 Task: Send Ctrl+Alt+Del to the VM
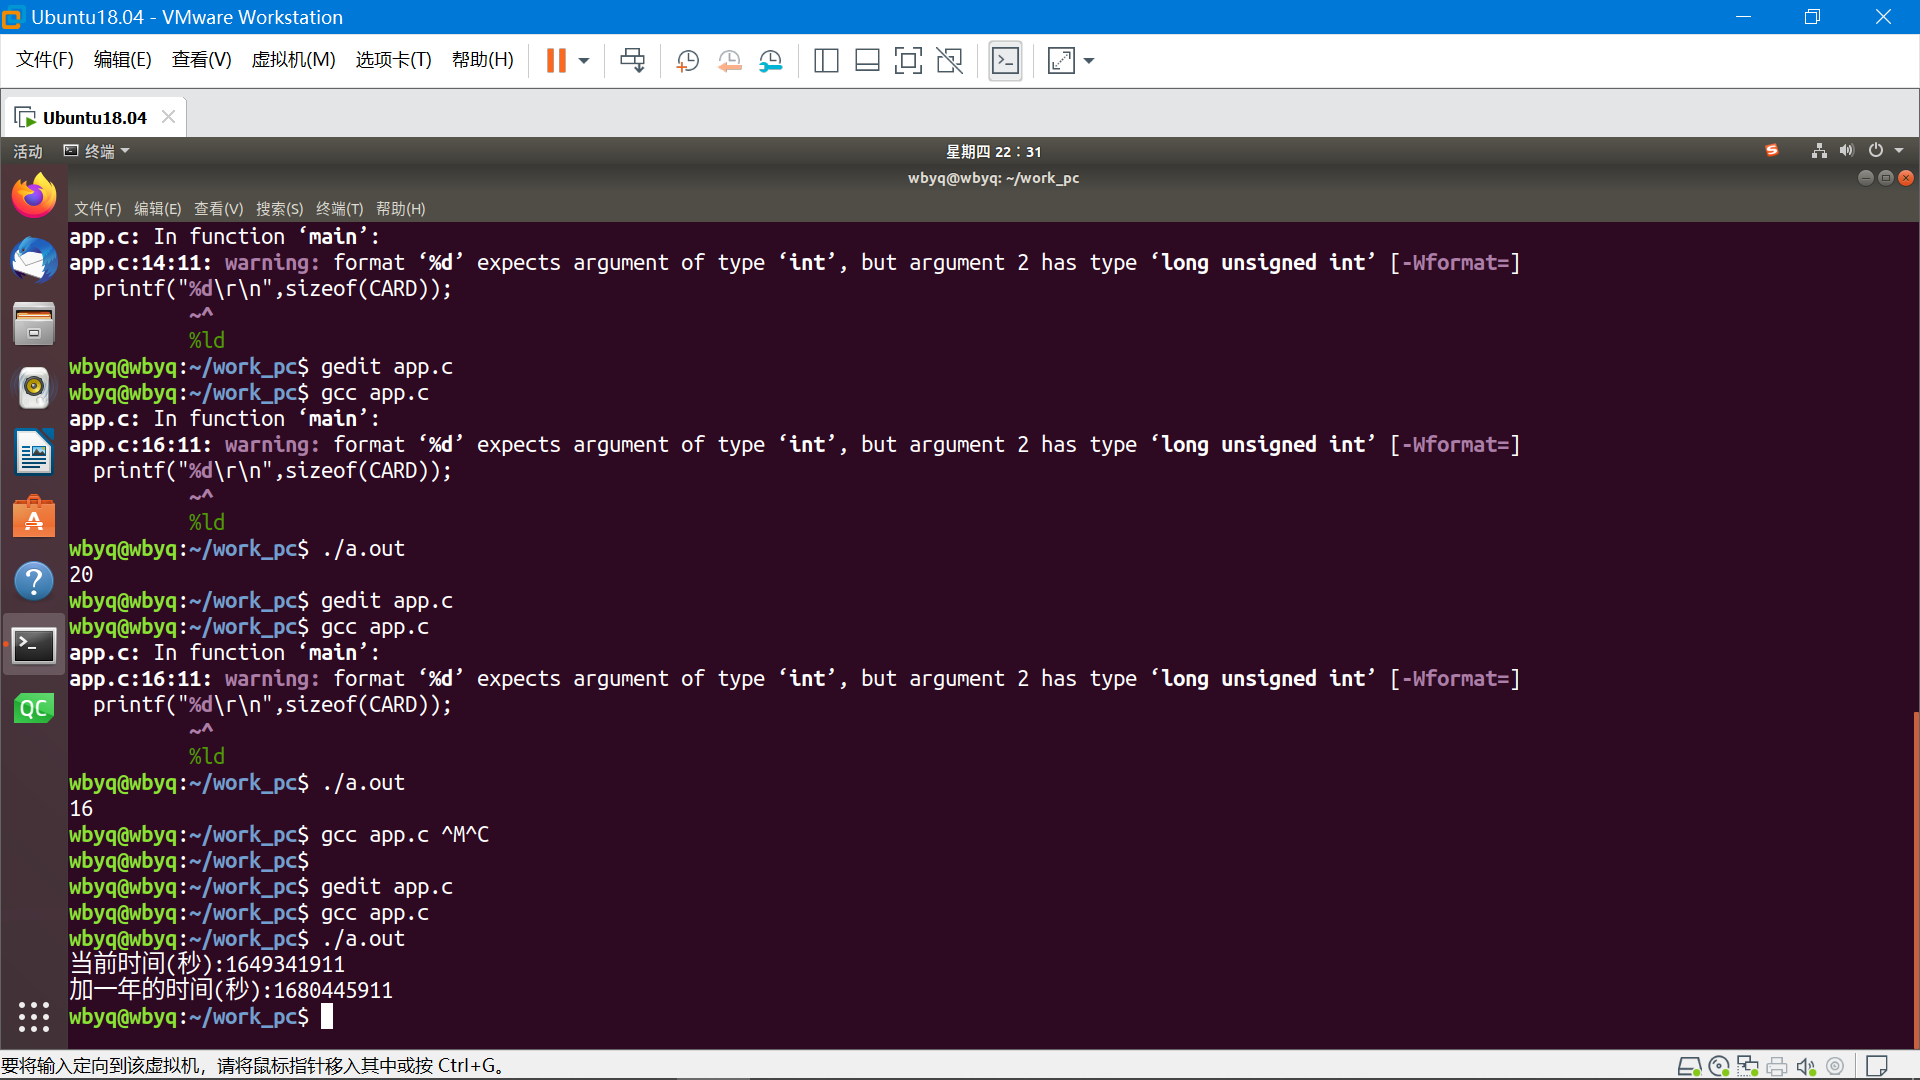click(632, 61)
